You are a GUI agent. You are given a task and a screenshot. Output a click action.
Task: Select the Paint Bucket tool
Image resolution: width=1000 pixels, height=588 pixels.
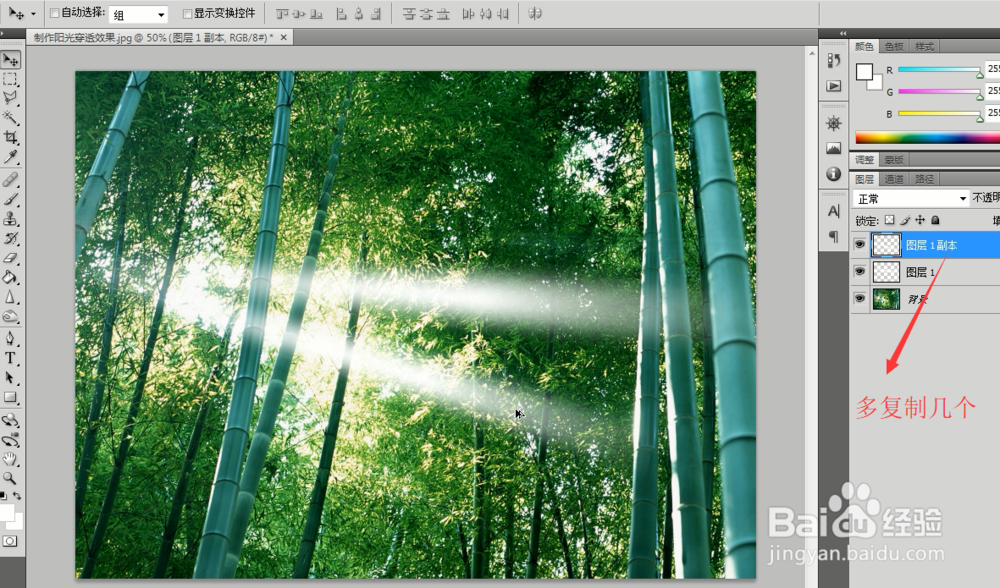10,277
